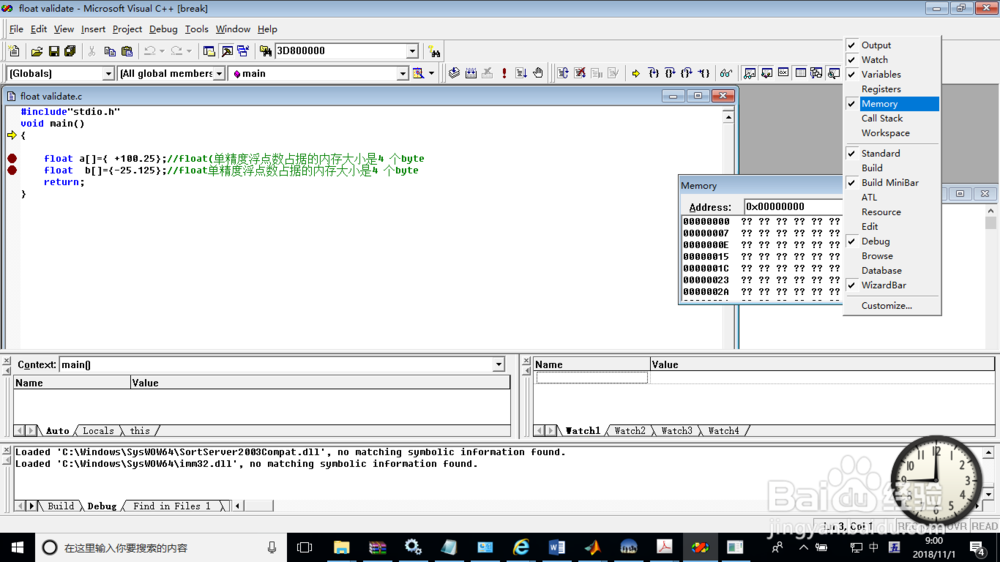Click the Step Out icon
The width and height of the screenshot is (1000, 562).
pos(686,73)
